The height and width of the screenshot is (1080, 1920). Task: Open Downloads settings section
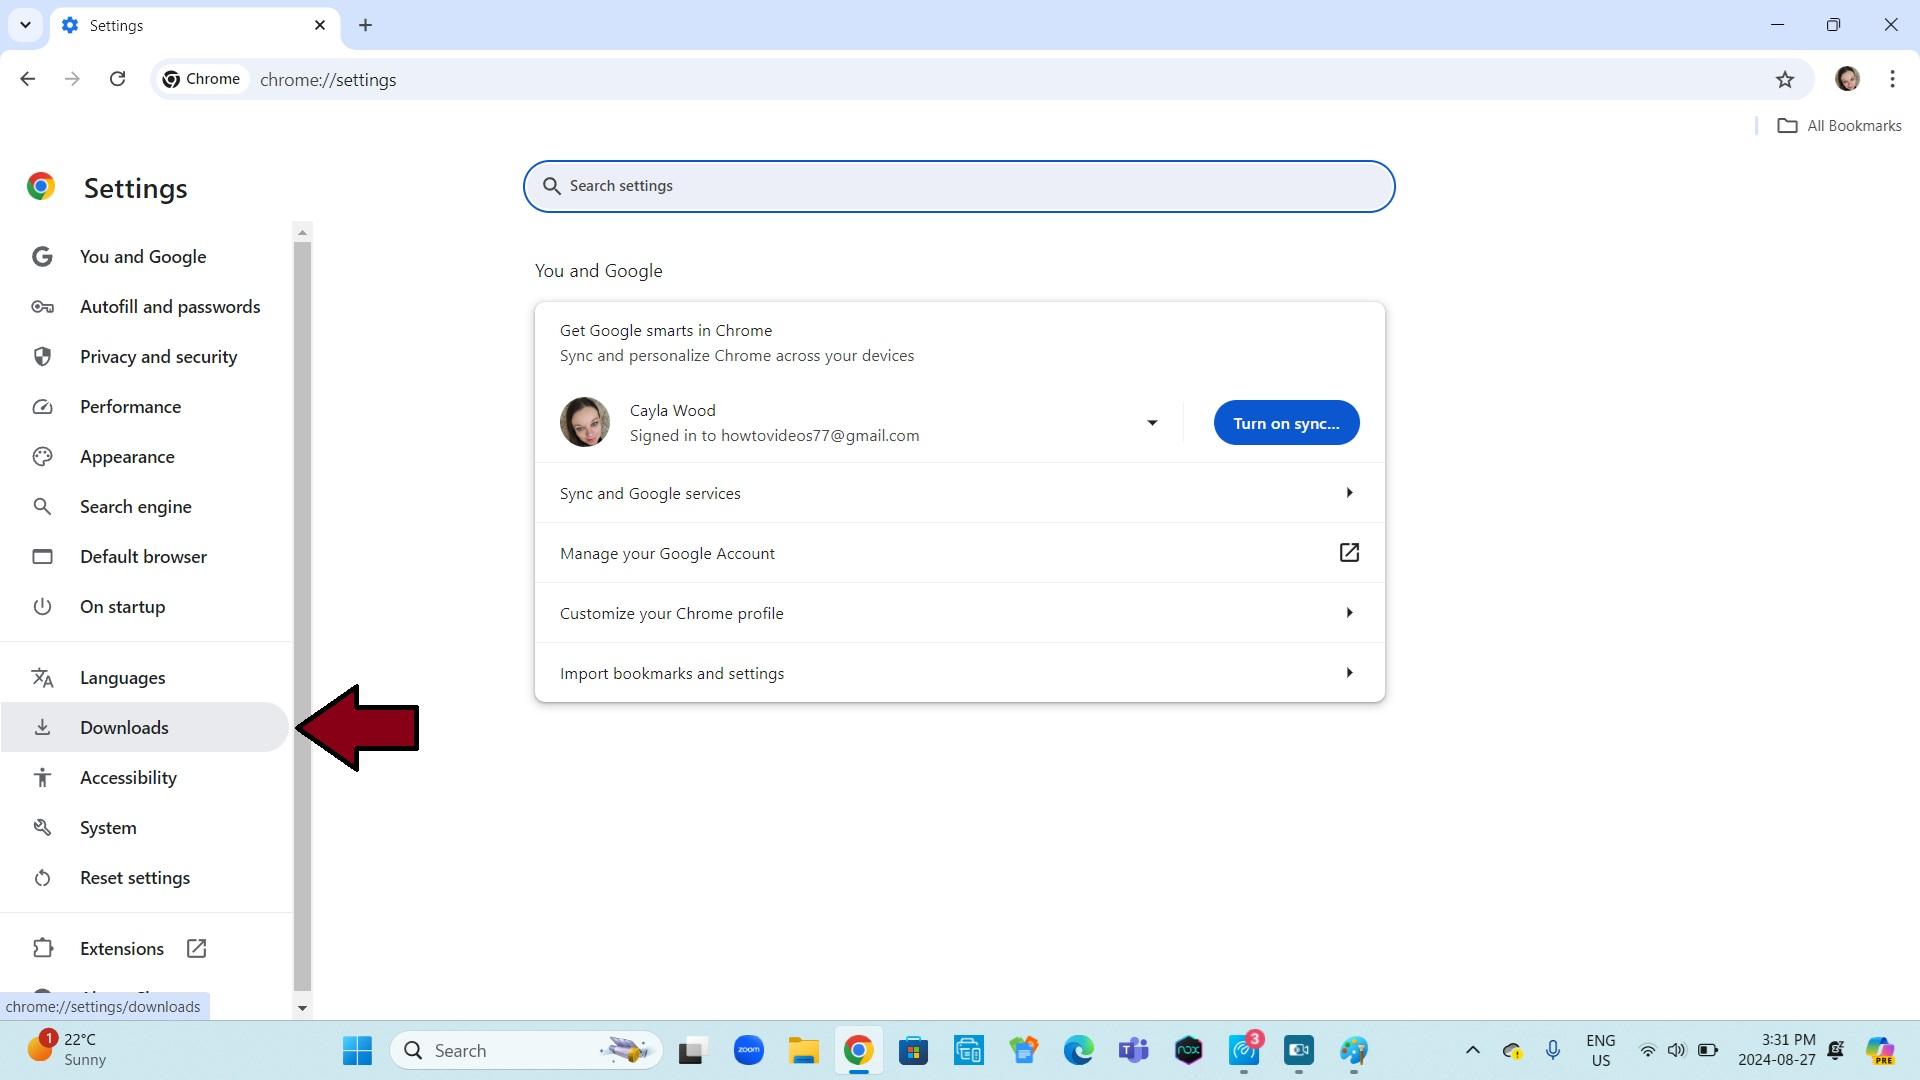[145, 728]
